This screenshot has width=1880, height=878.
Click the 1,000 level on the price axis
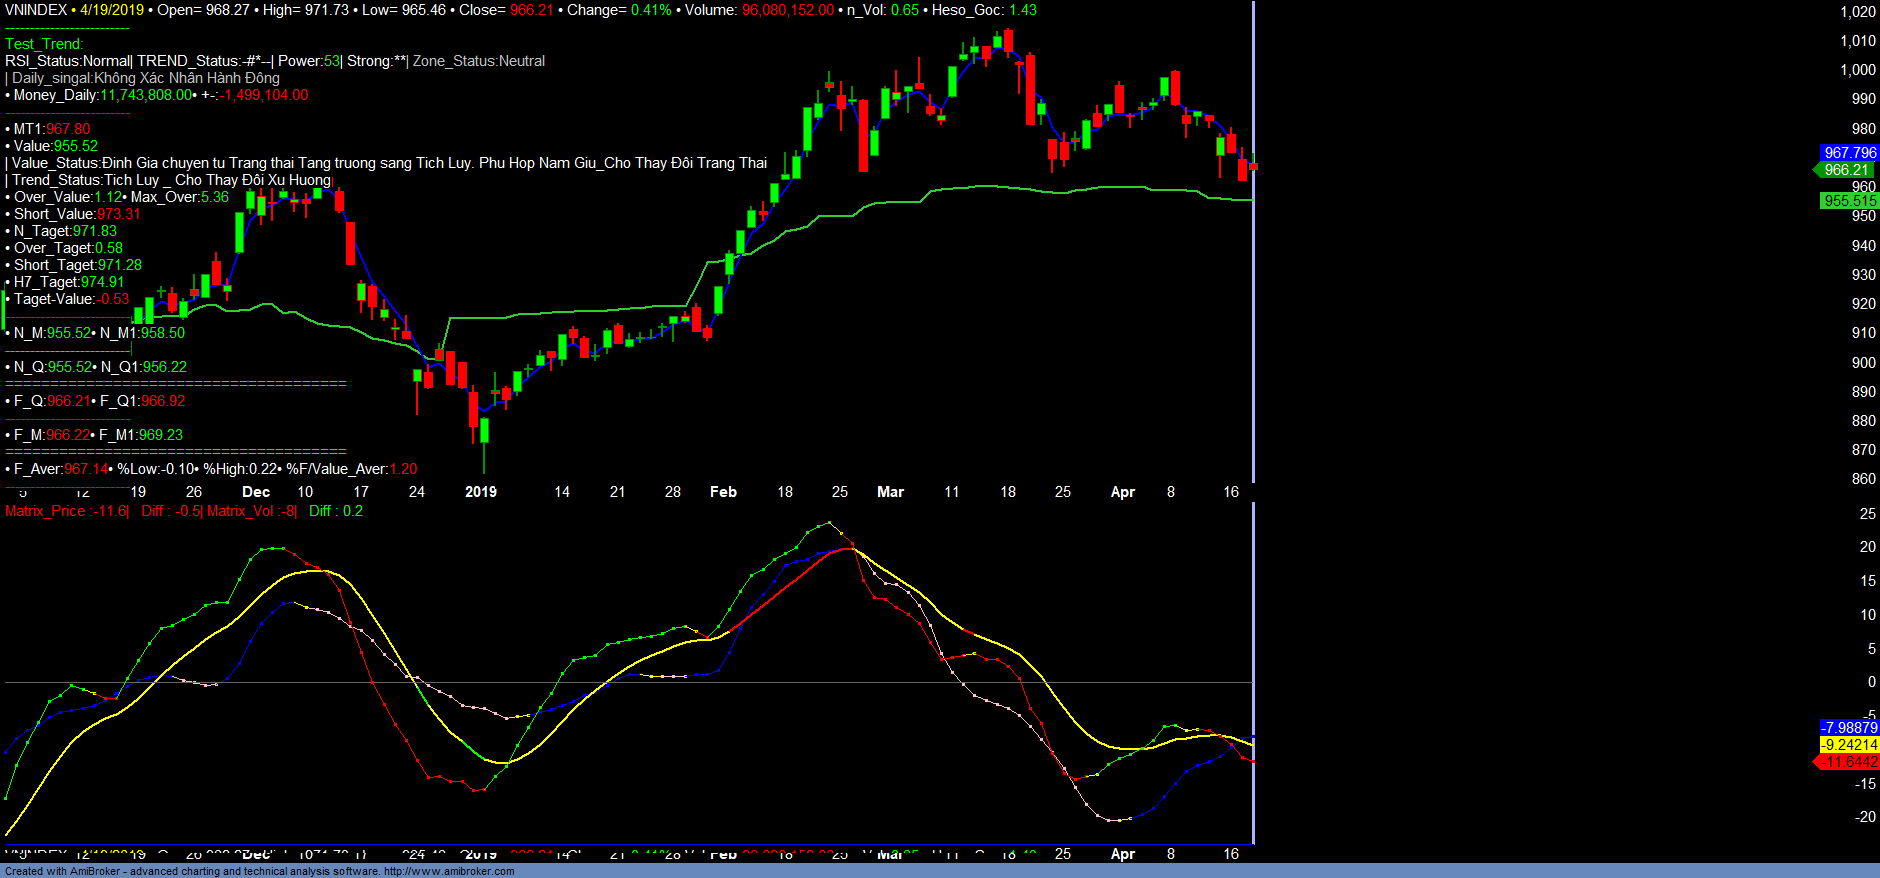pyautogui.click(x=1858, y=70)
